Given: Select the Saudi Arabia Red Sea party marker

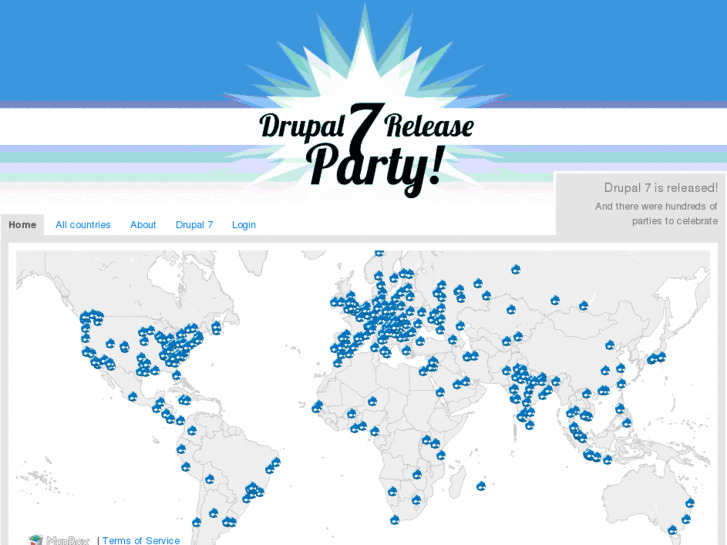Looking at the screenshot, I should (440, 392).
